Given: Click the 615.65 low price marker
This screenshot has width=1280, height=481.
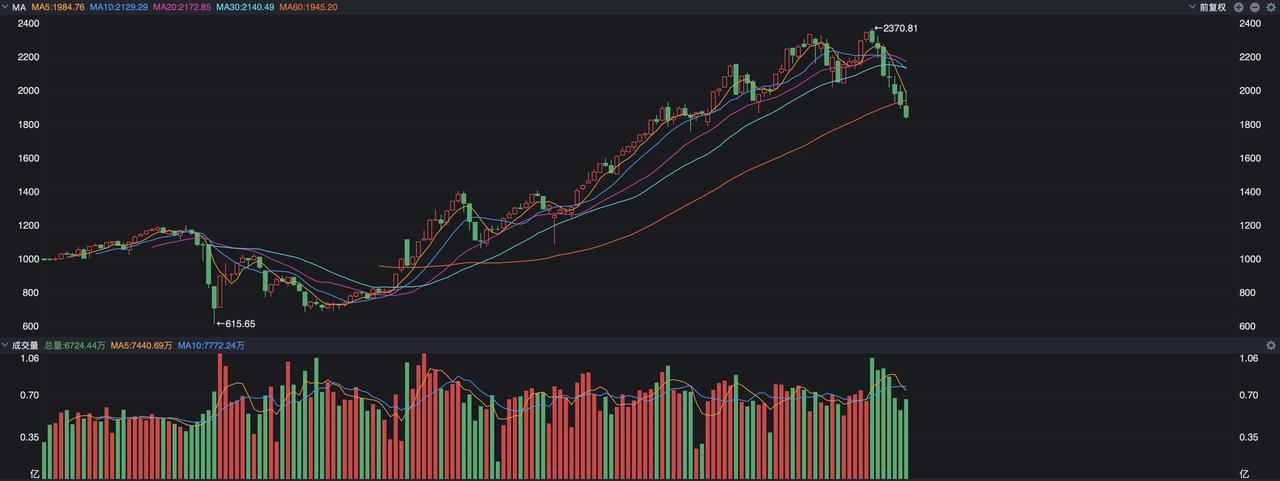Looking at the screenshot, I should coord(235,323).
